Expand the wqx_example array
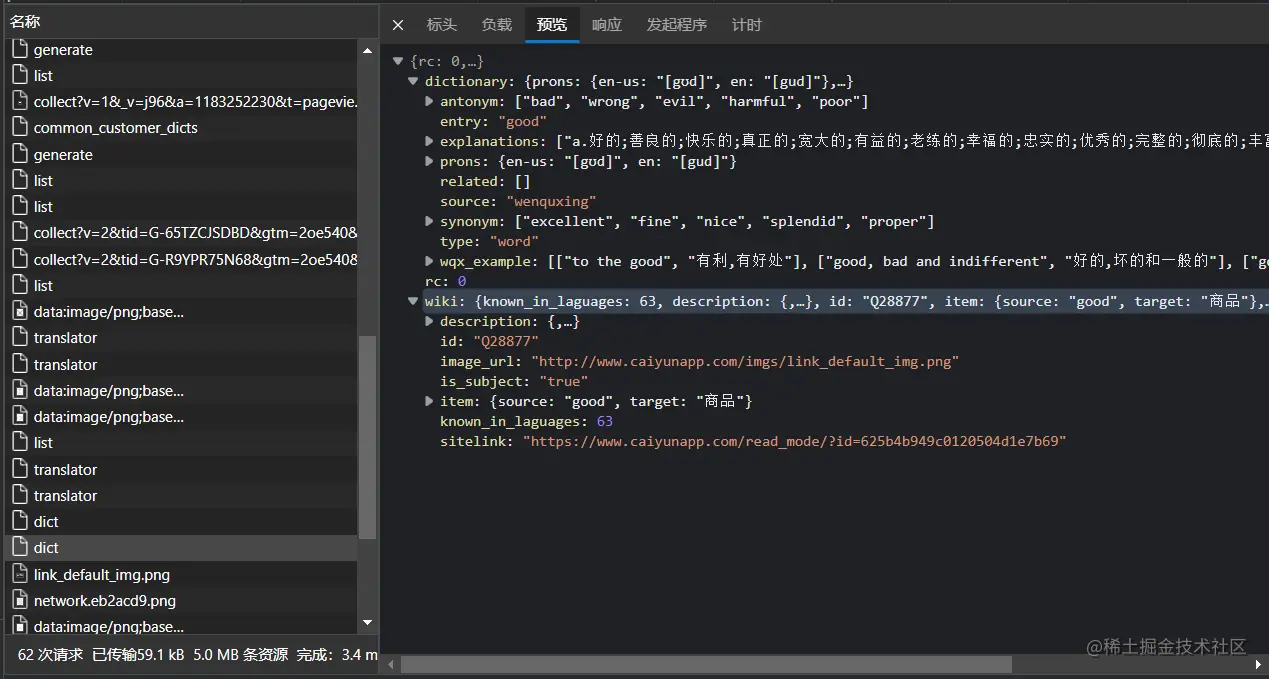 coord(429,261)
